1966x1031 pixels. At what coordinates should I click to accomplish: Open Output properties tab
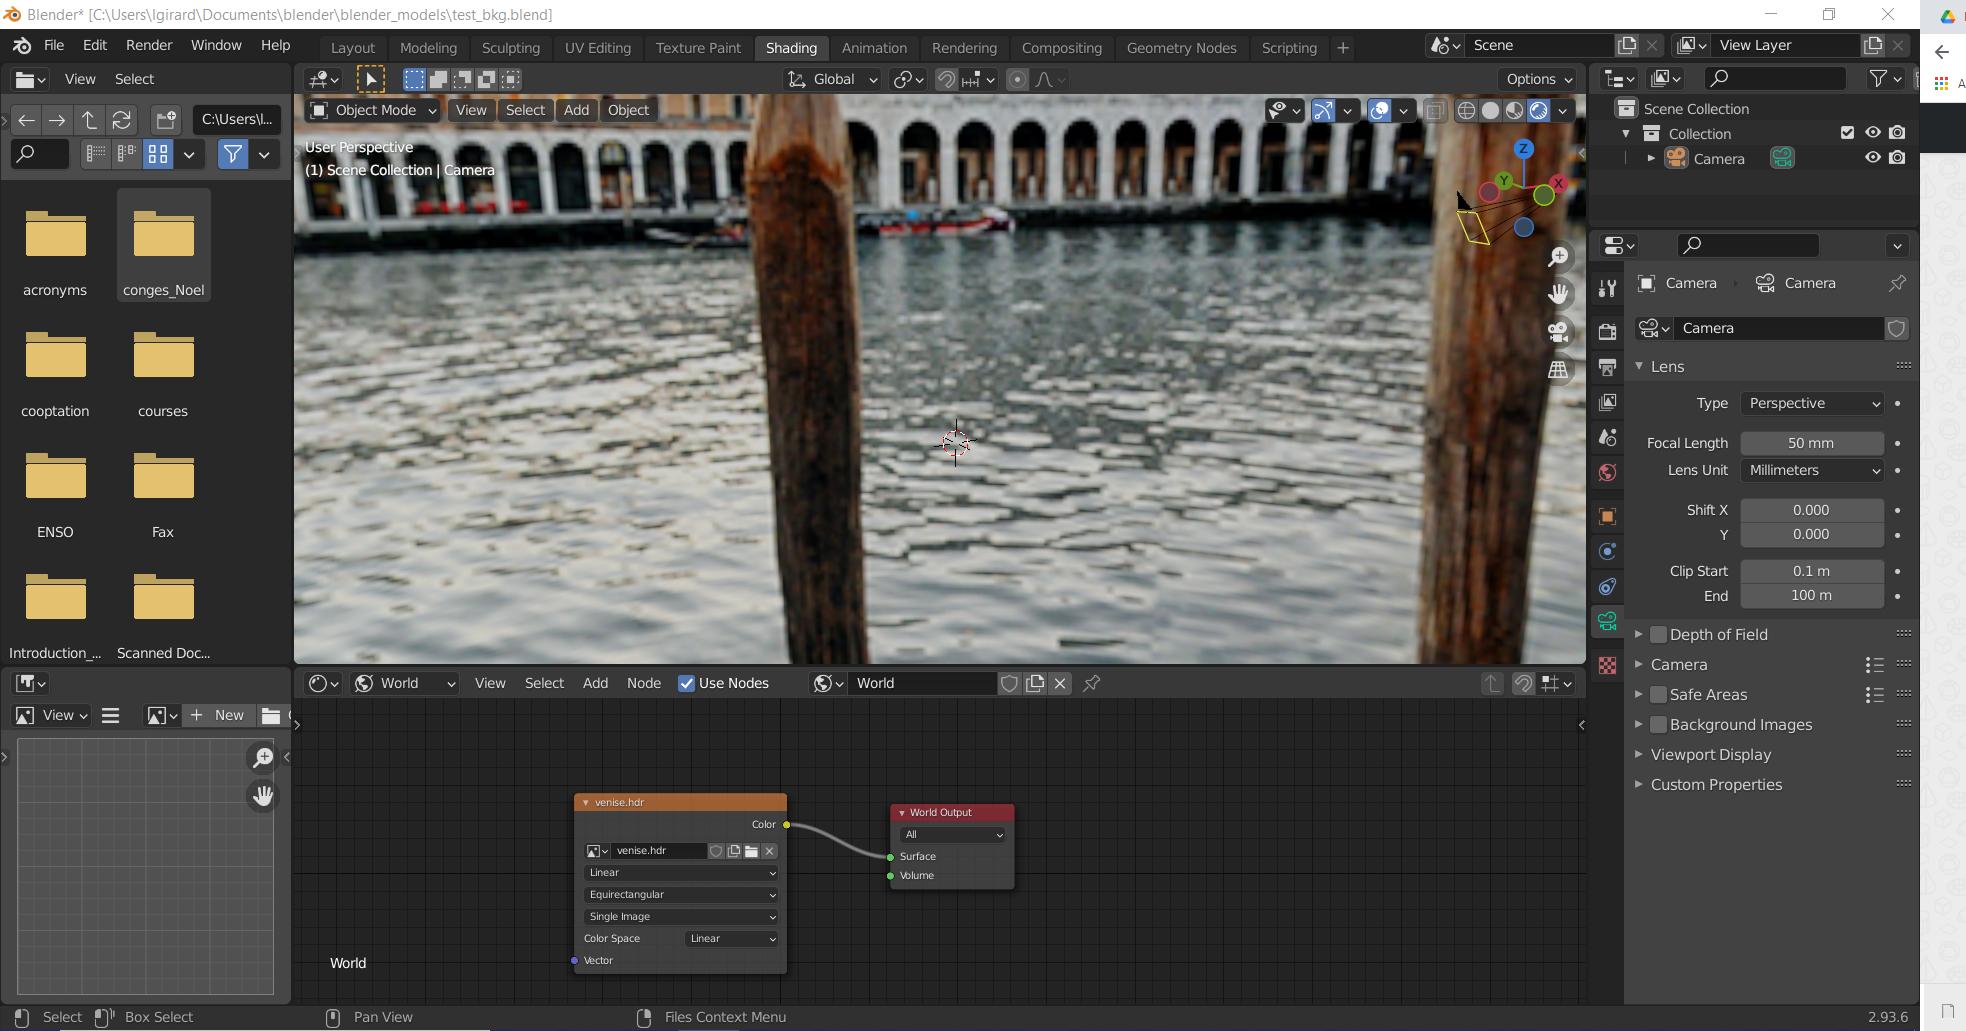(x=1607, y=367)
